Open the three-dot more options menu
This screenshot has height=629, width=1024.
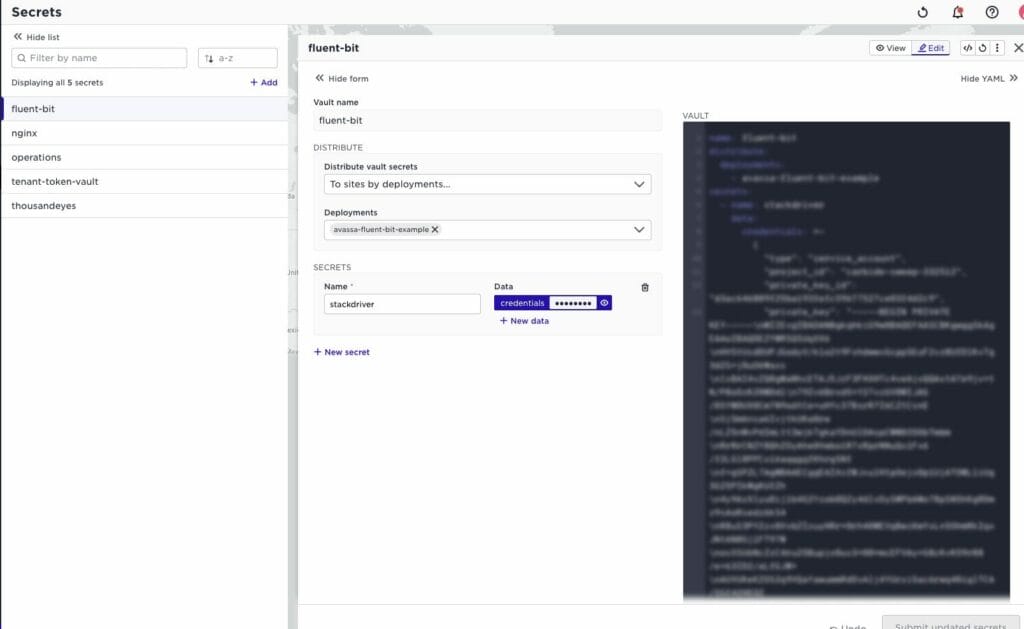[x=996, y=48]
